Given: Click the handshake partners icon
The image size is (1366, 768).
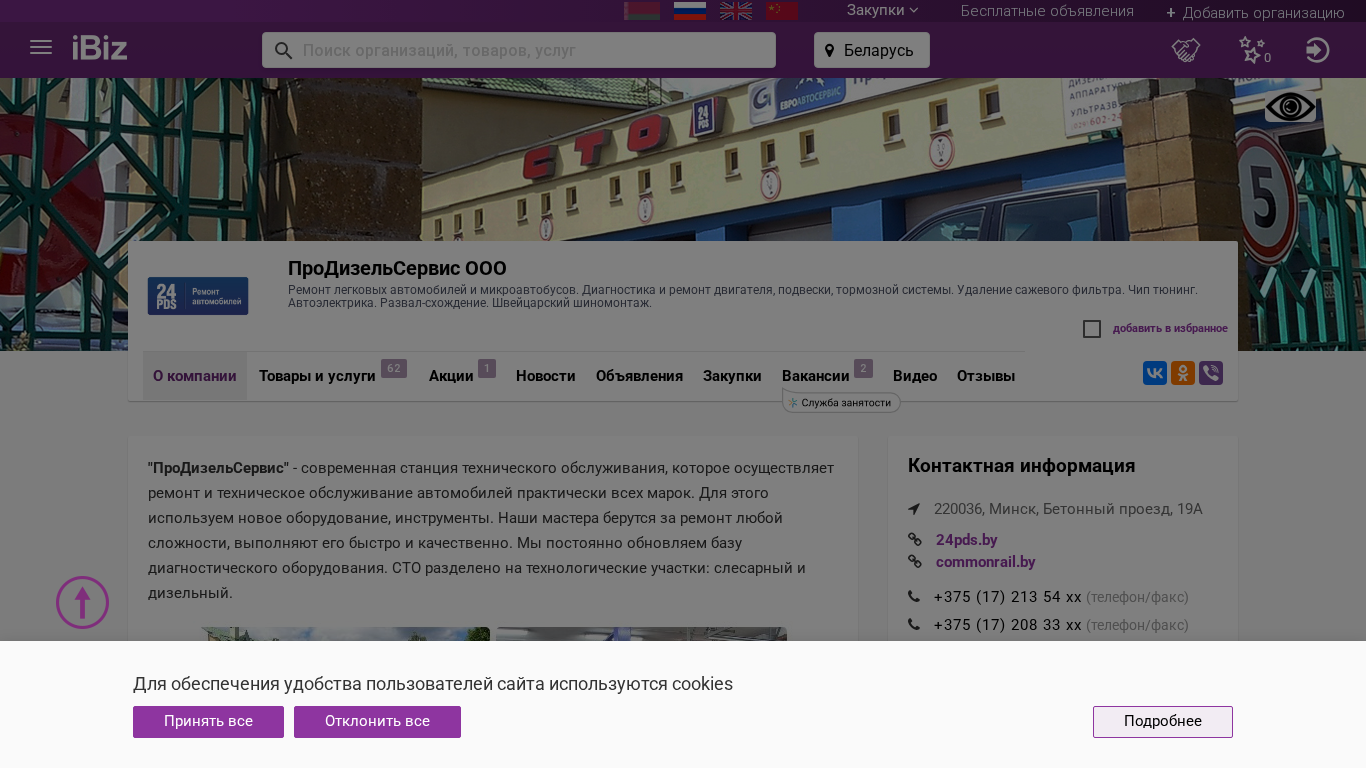Looking at the screenshot, I should click(1186, 50).
